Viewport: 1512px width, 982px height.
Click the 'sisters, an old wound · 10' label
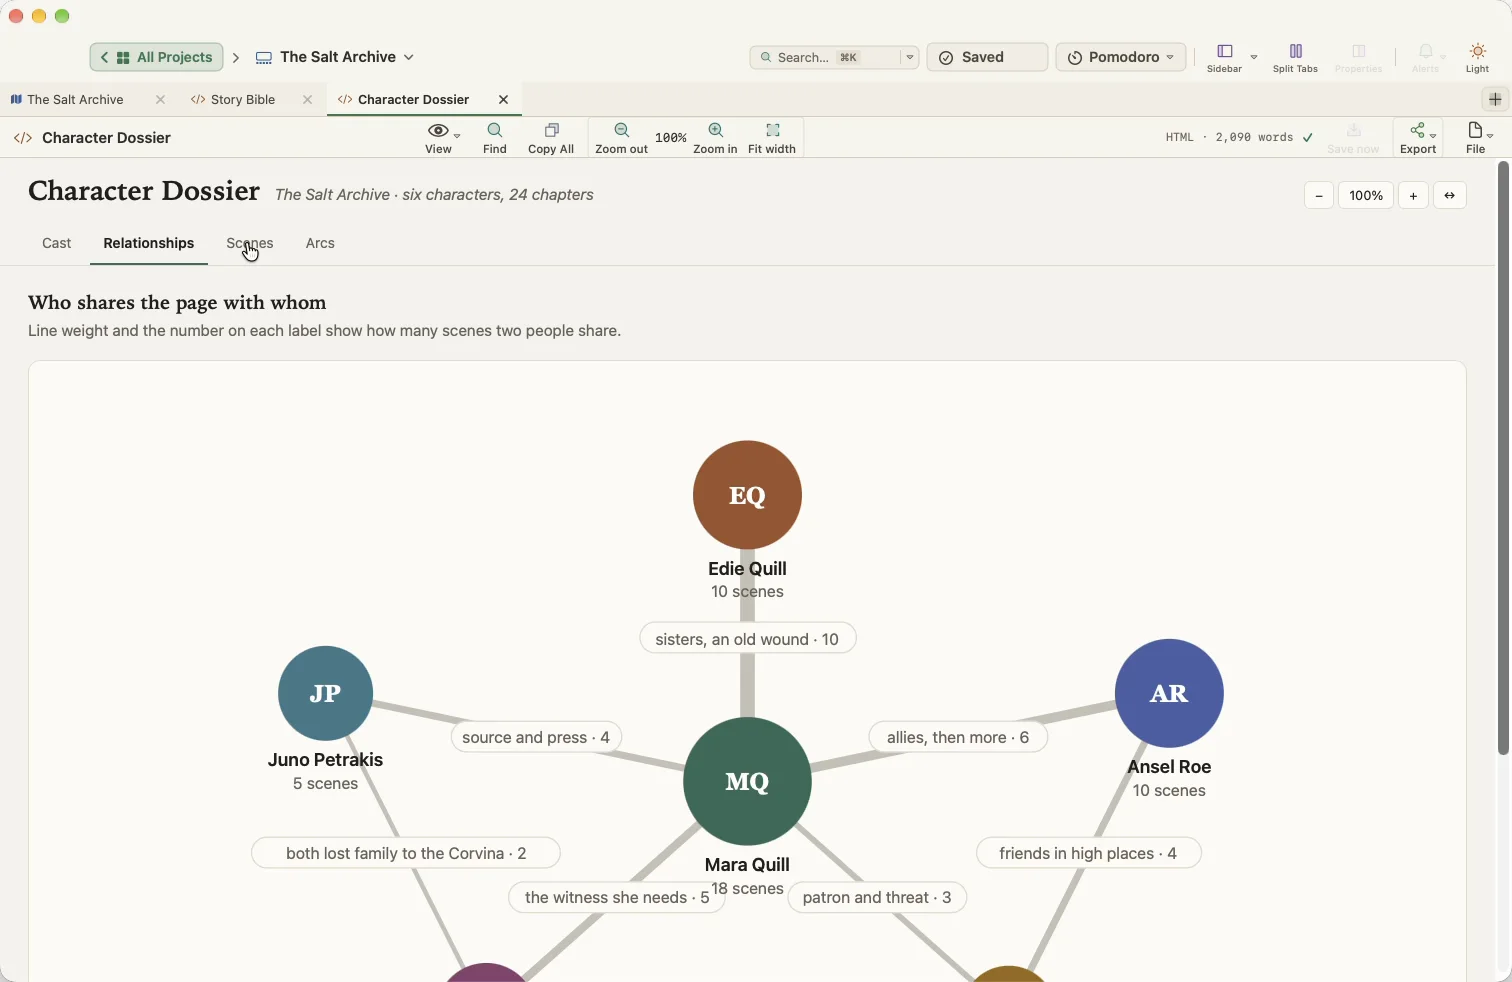click(747, 639)
